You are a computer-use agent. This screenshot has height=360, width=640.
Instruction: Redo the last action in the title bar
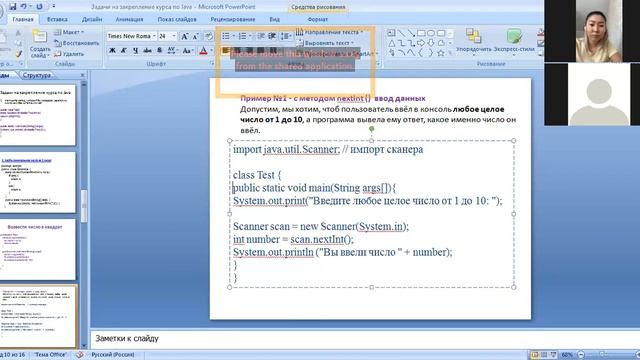point(39,7)
